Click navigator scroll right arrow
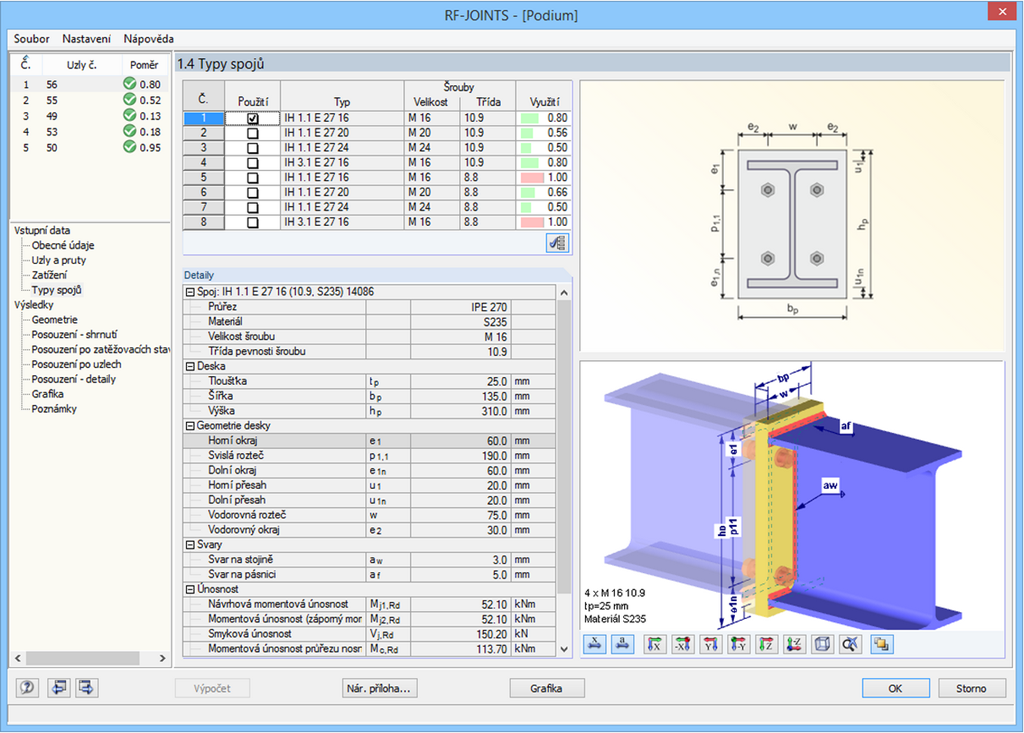The height and width of the screenshot is (733, 1024). point(162,658)
